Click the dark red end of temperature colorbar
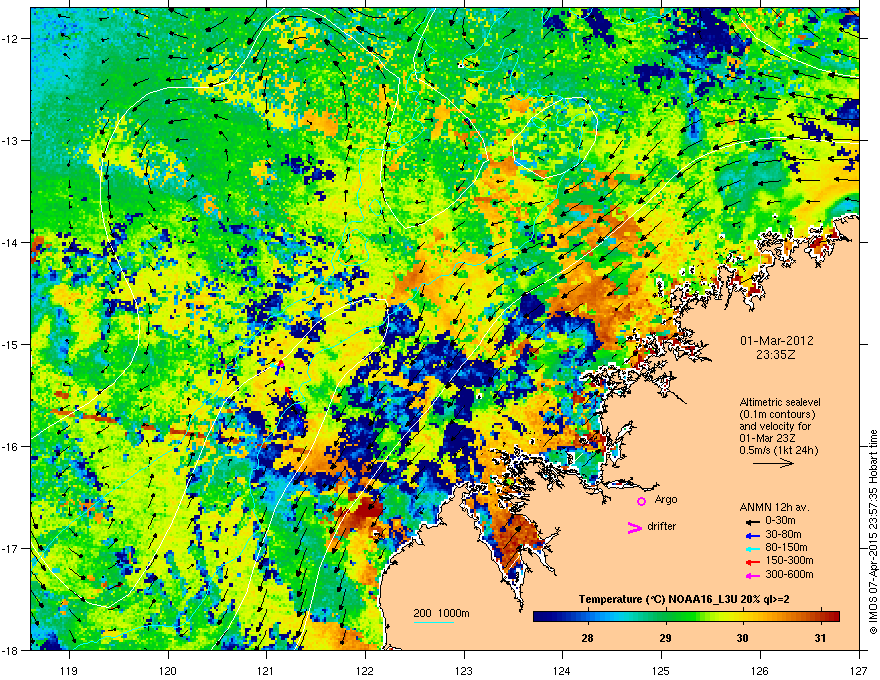The image size is (880, 680). 835,617
